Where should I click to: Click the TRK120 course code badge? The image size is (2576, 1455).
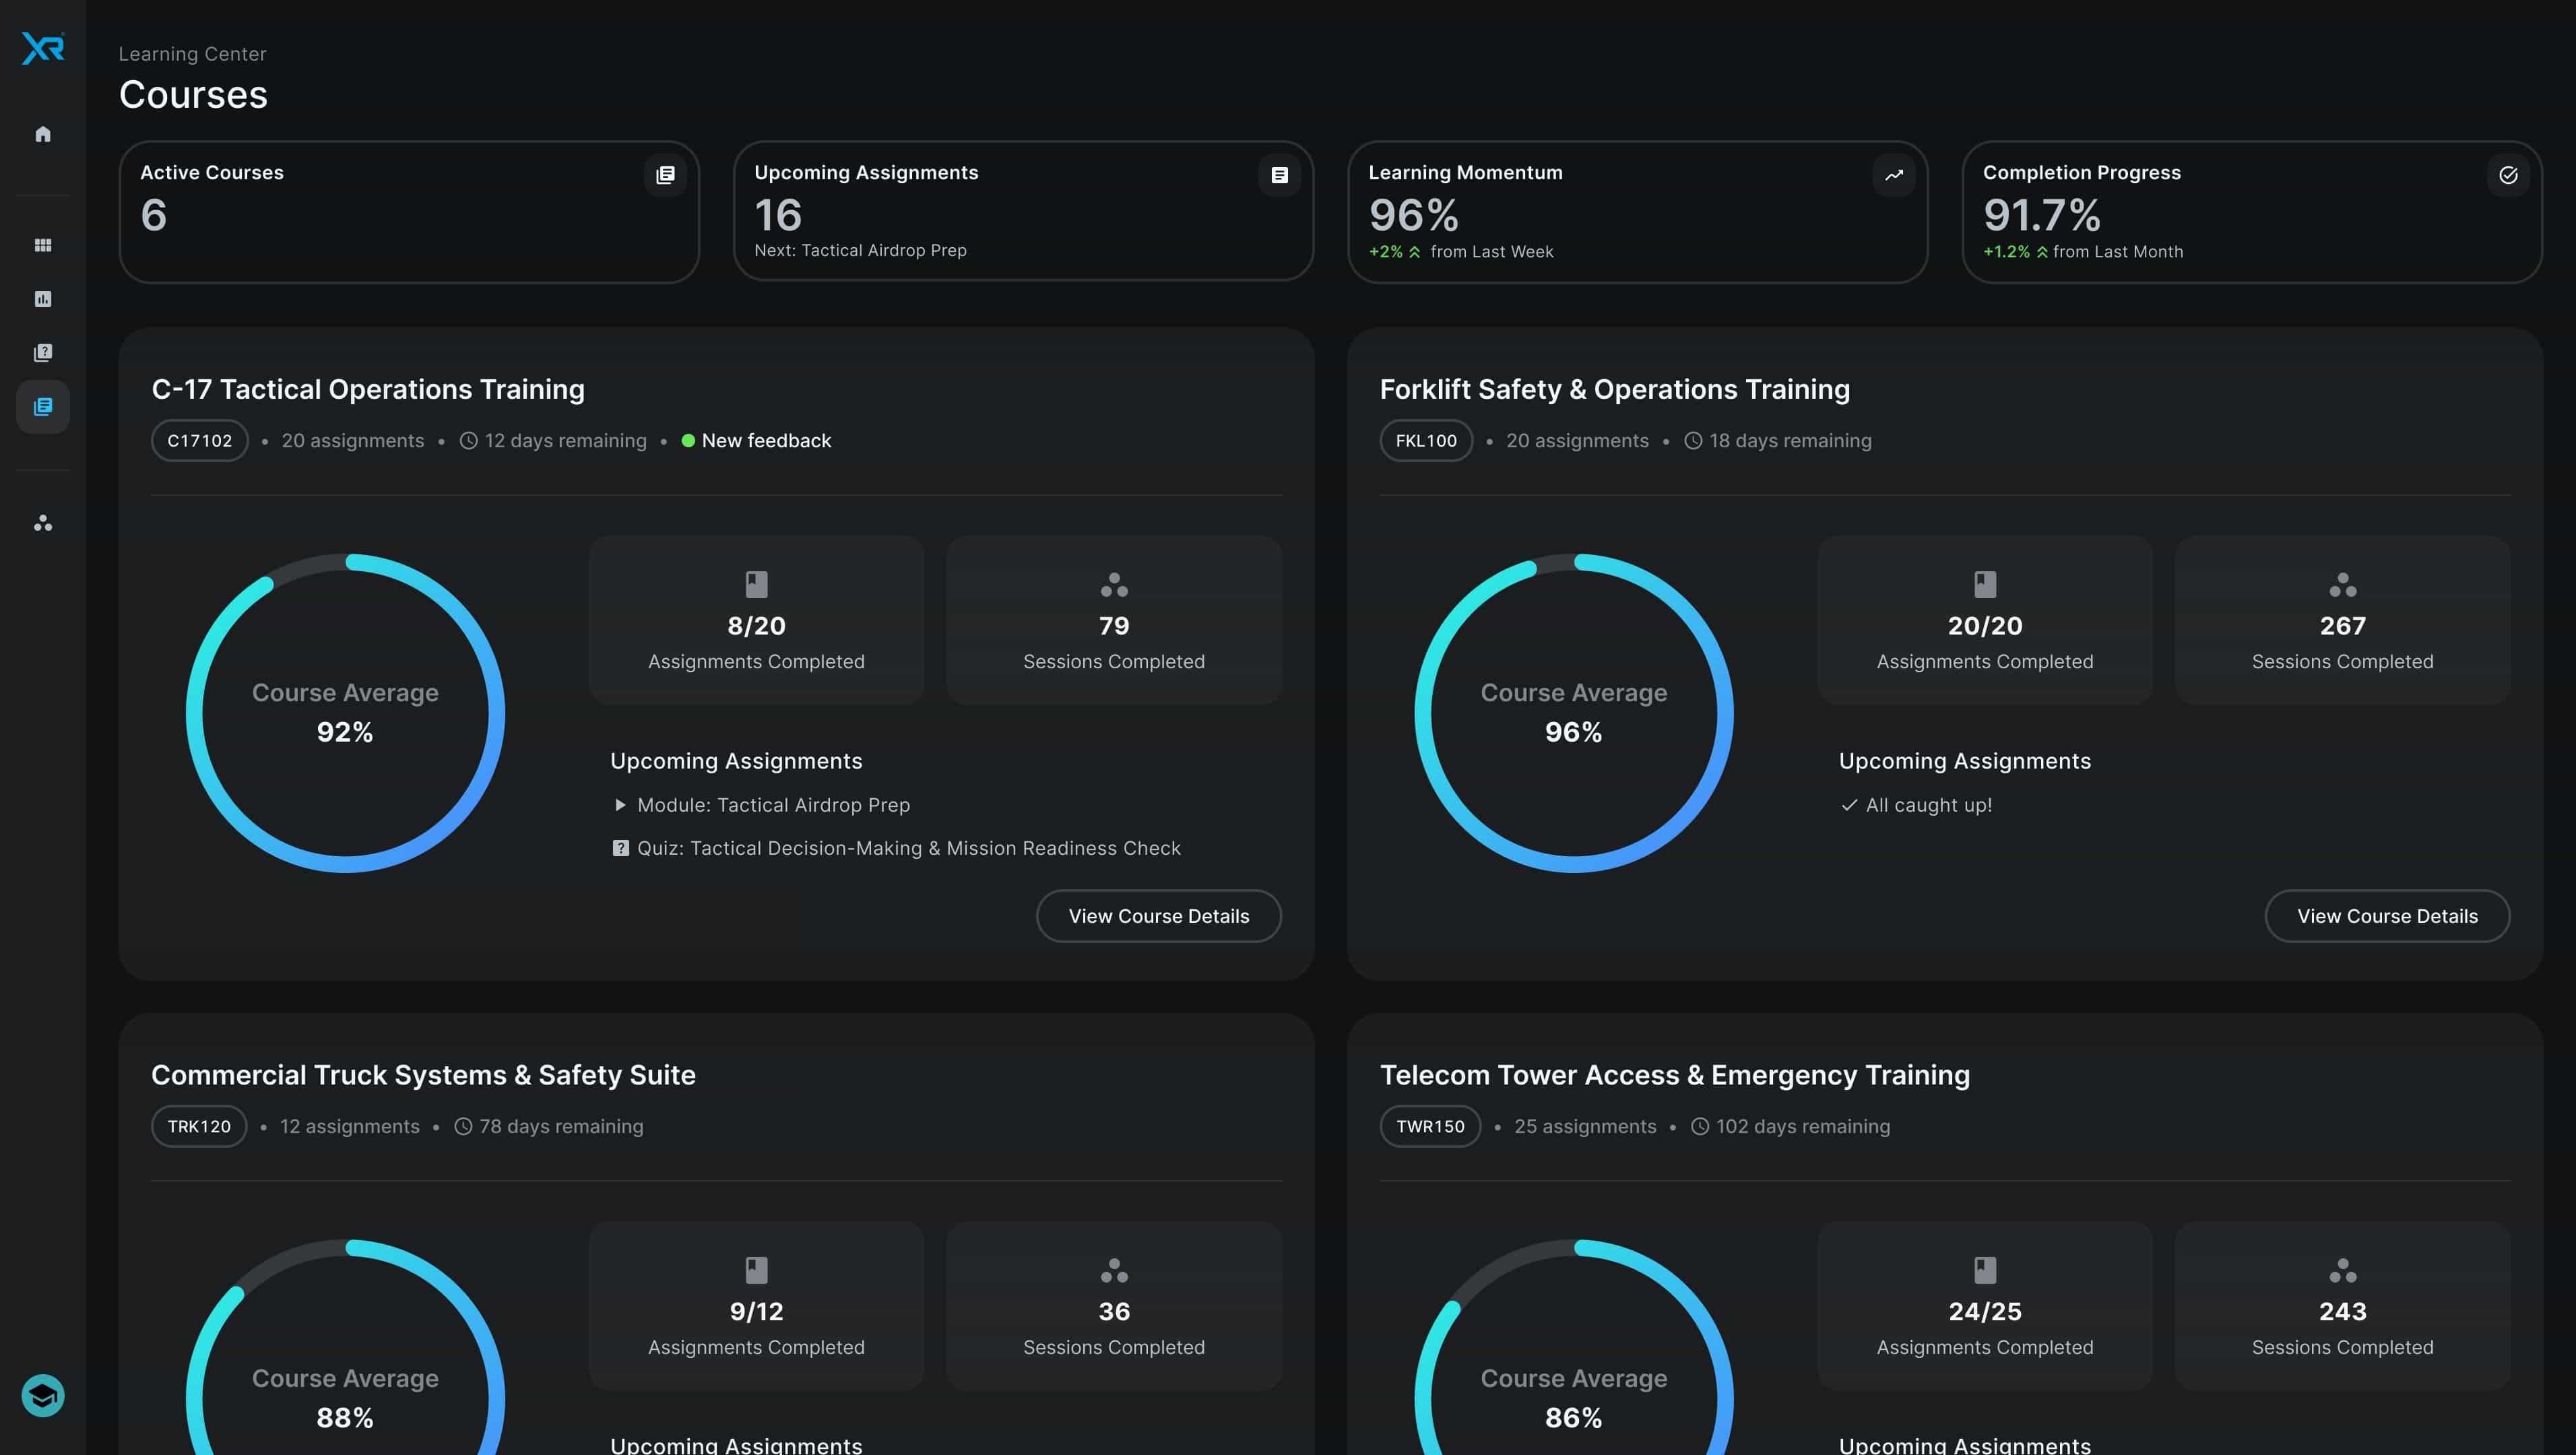[x=199, y=1126]
